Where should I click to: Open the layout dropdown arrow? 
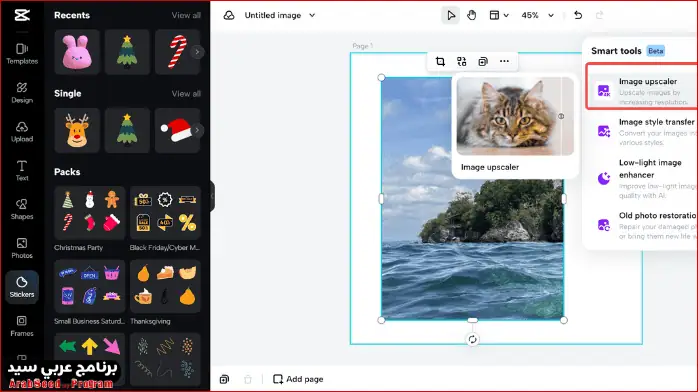506,15
